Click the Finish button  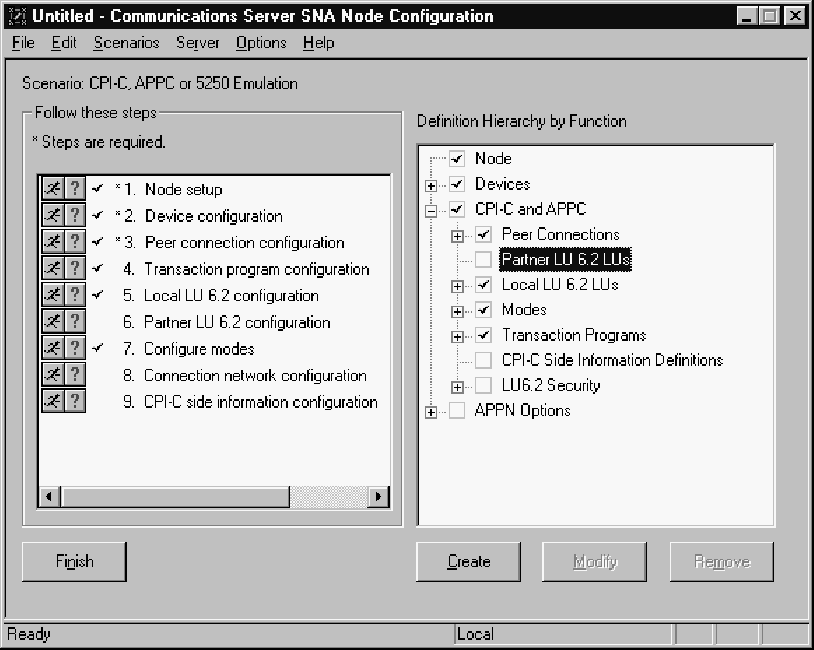click(74, 562)
